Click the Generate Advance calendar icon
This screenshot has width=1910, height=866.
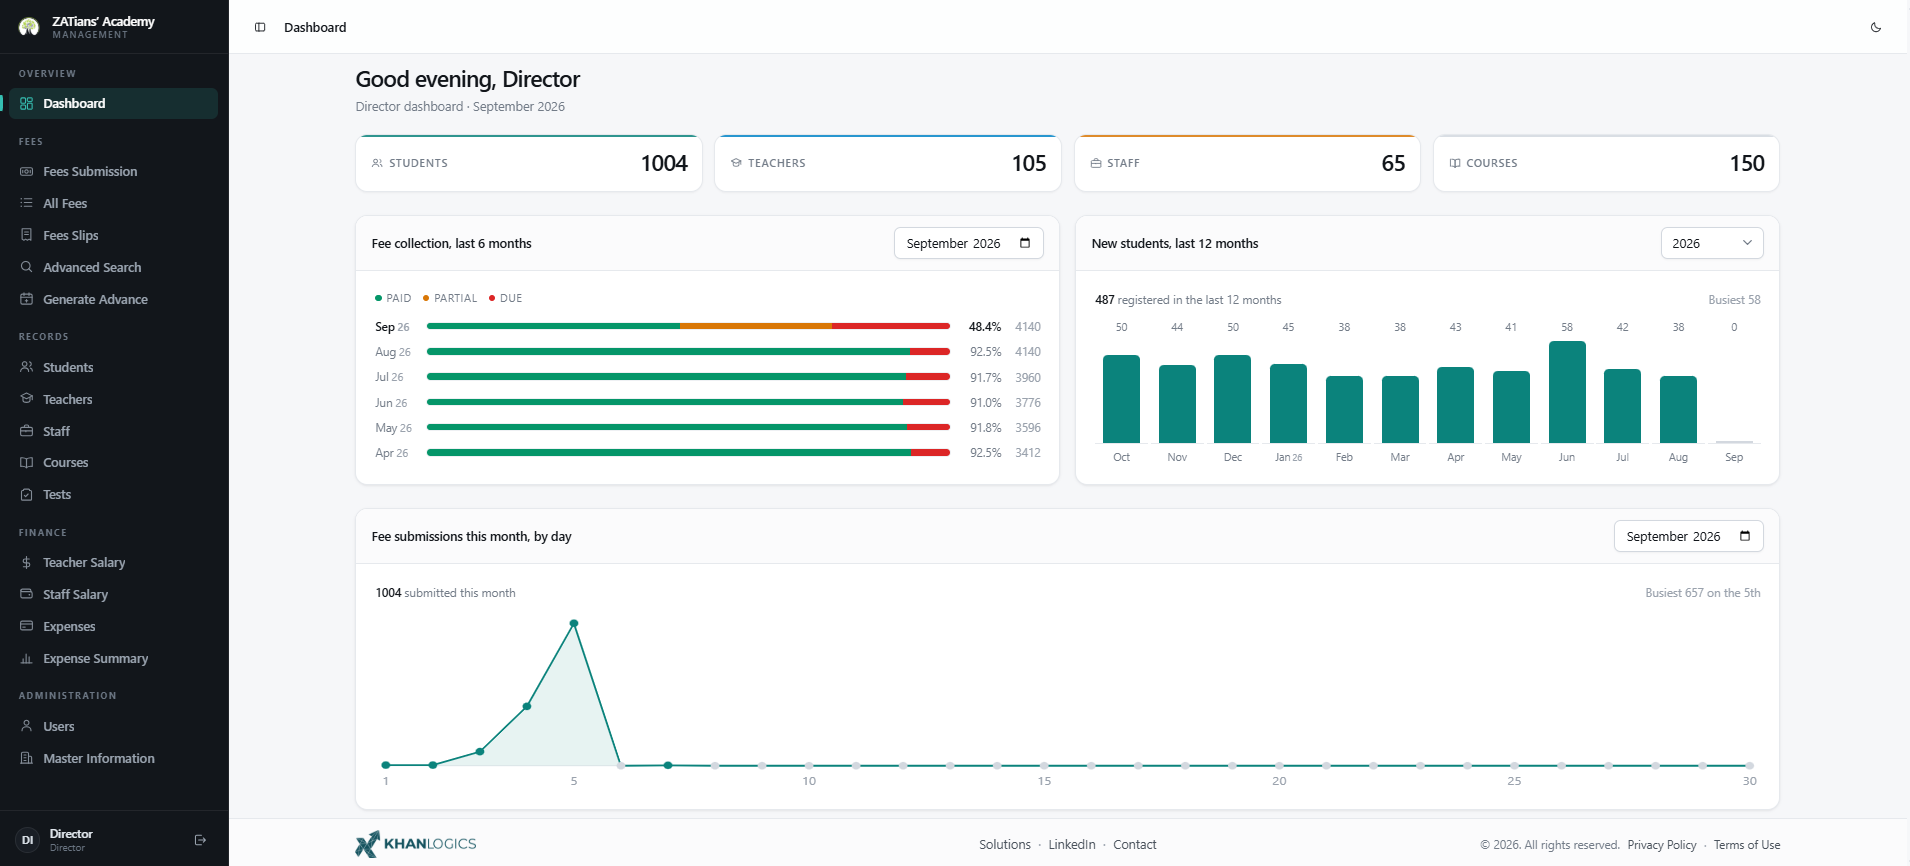pos(27,299)
